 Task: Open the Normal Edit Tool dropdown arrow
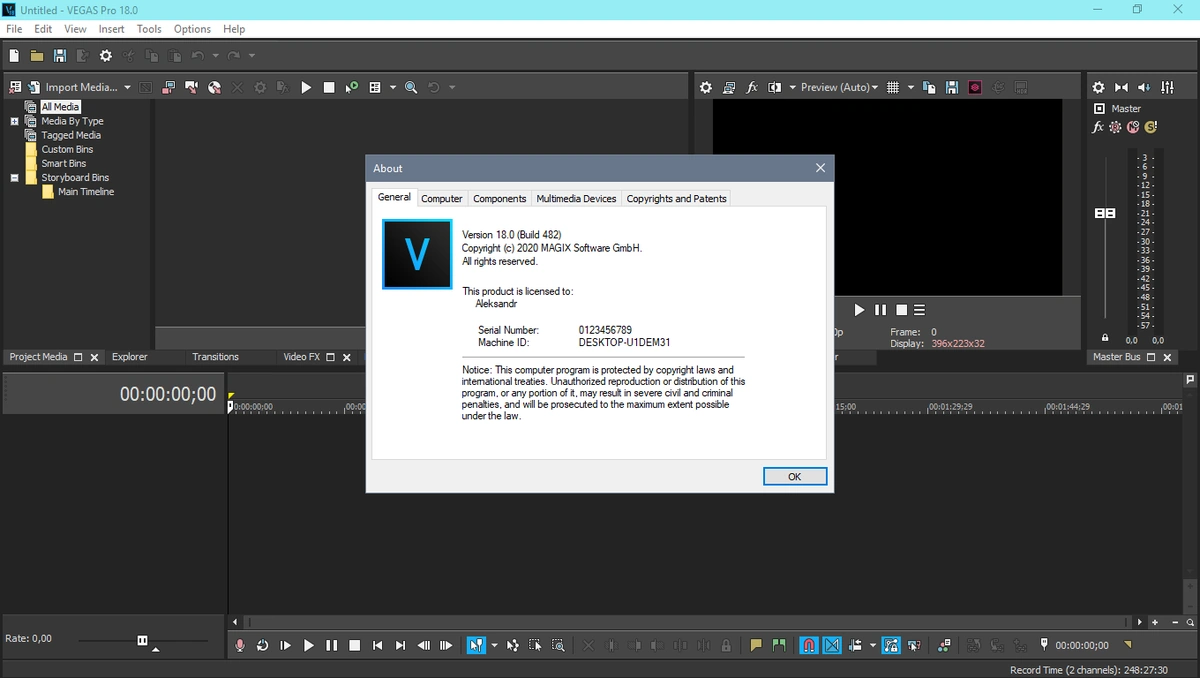click(x=494, y=646)
